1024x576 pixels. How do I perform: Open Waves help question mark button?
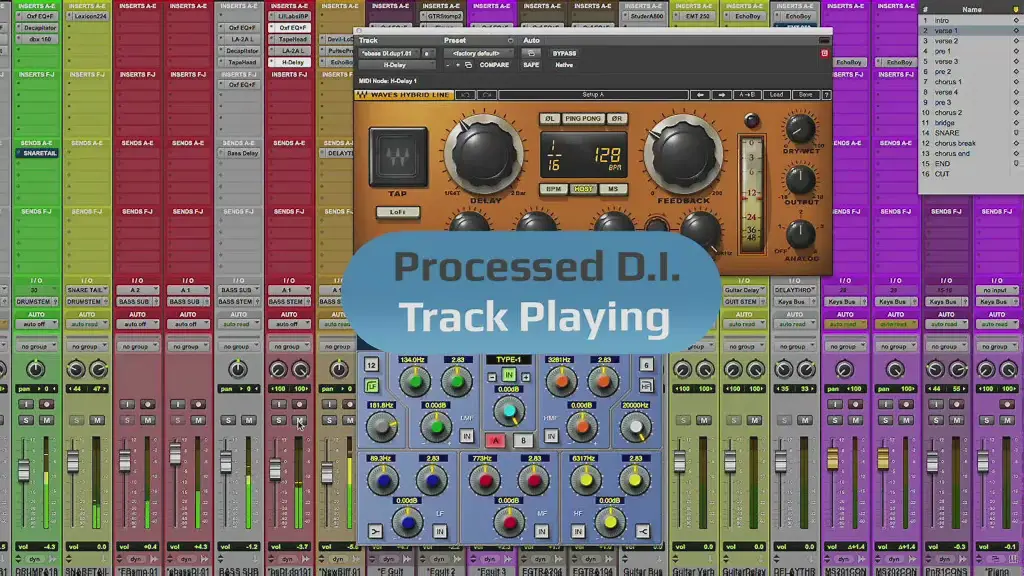tap(826, 95)
